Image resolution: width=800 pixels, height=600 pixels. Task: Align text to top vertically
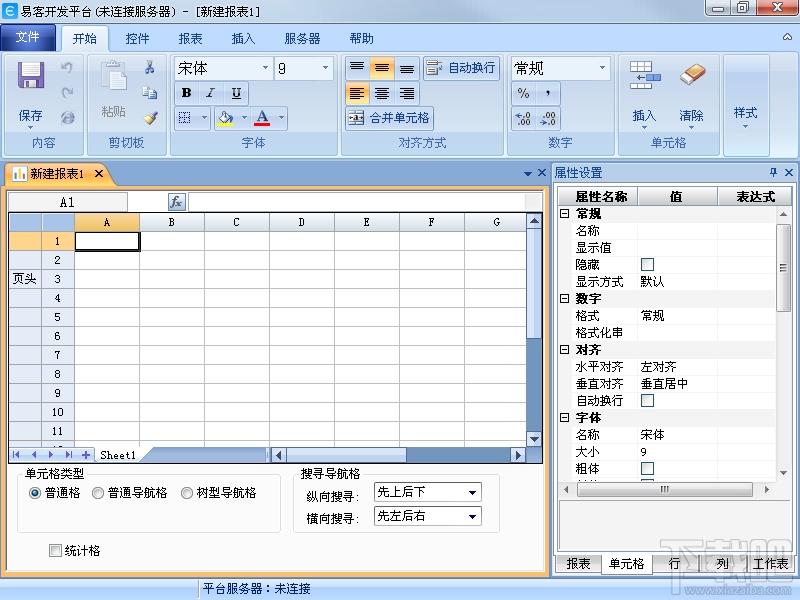[x=357, y=67]
